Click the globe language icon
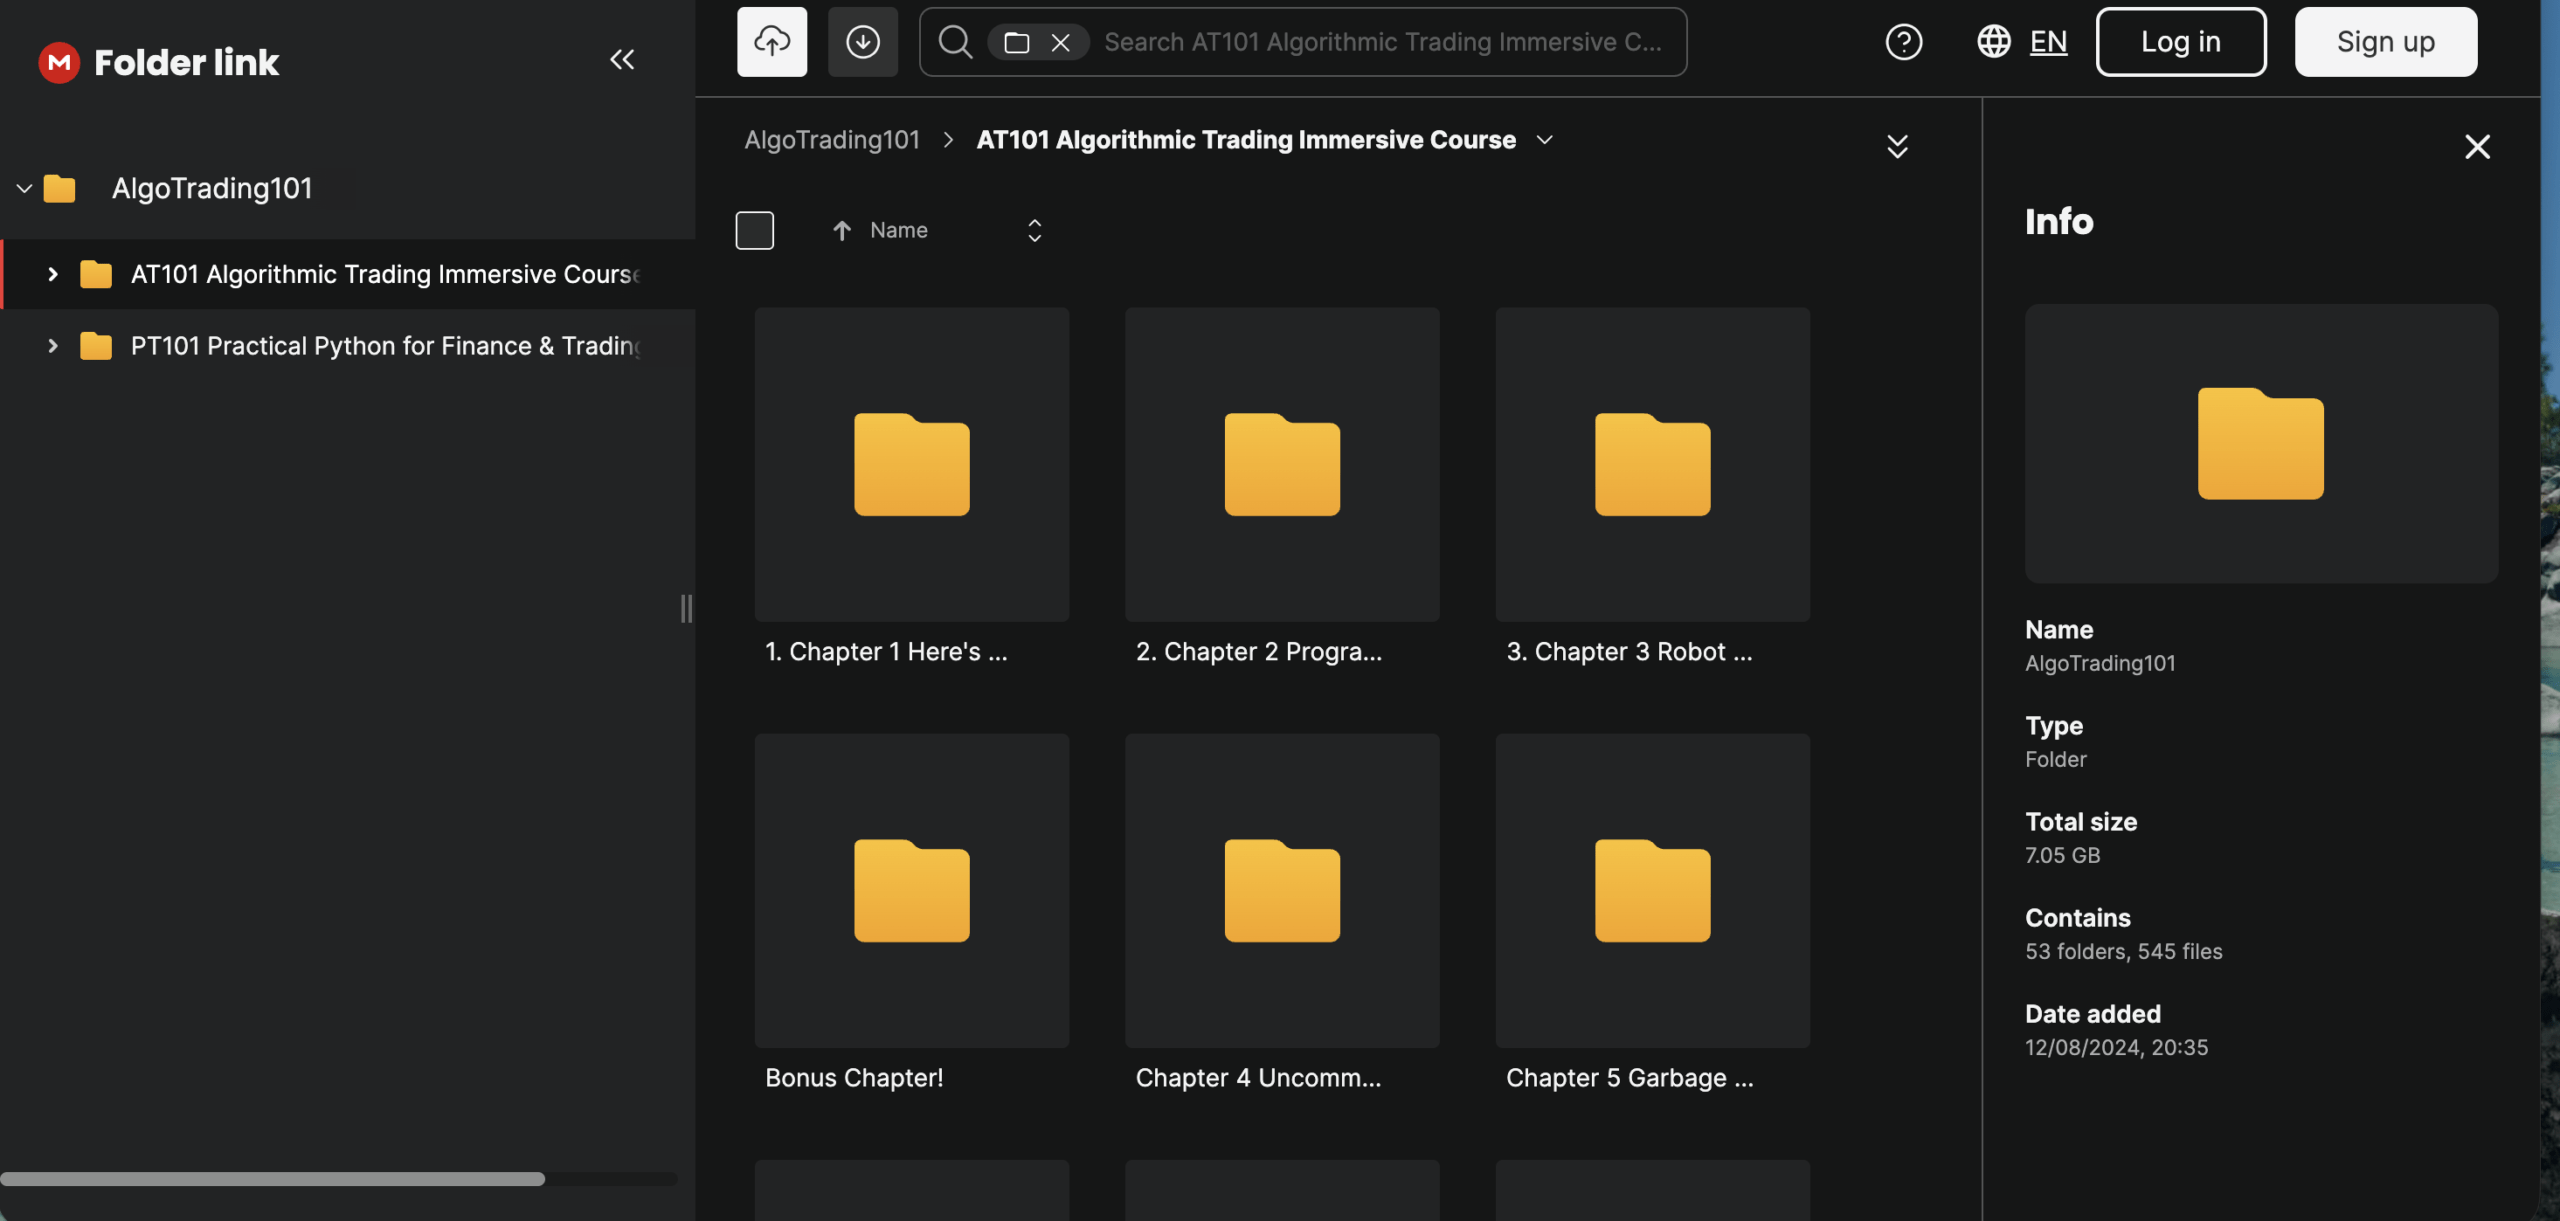 tap(1993, 42)
